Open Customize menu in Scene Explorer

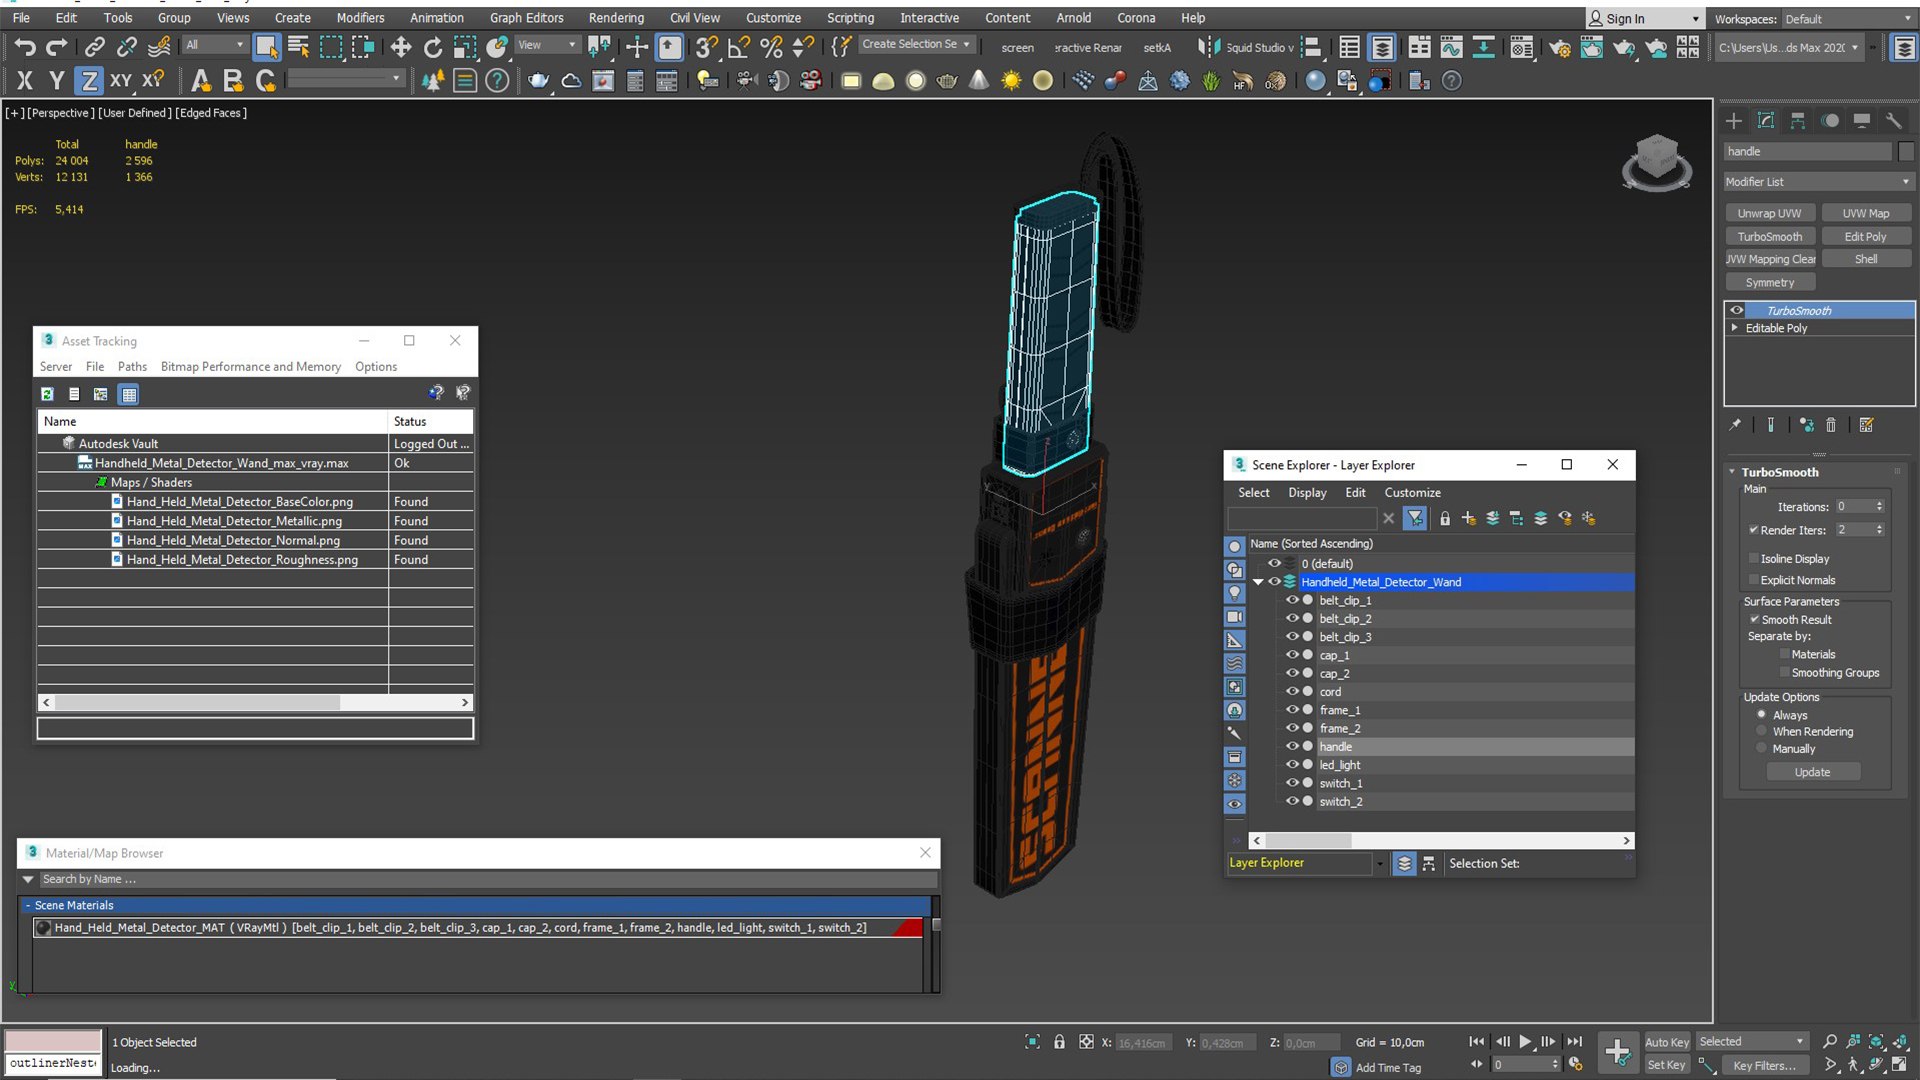click(x=1412, y=493)
